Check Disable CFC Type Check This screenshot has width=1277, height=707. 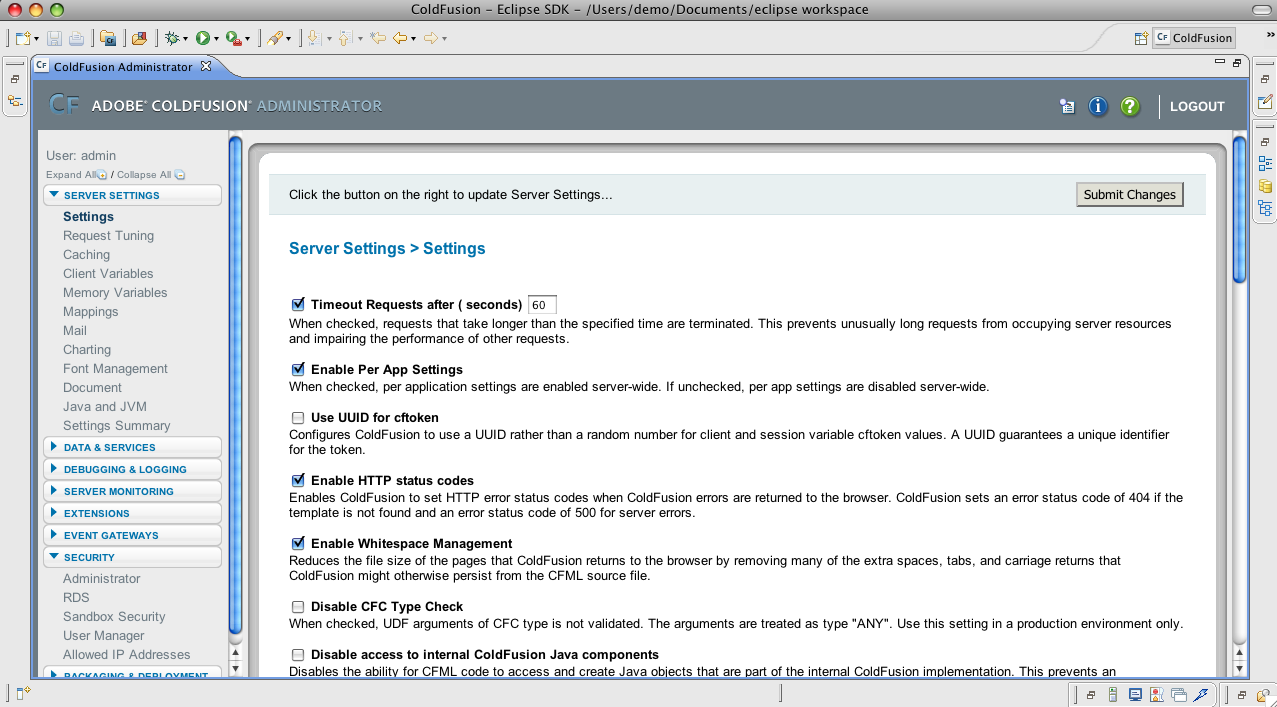[x=297, y=606]
